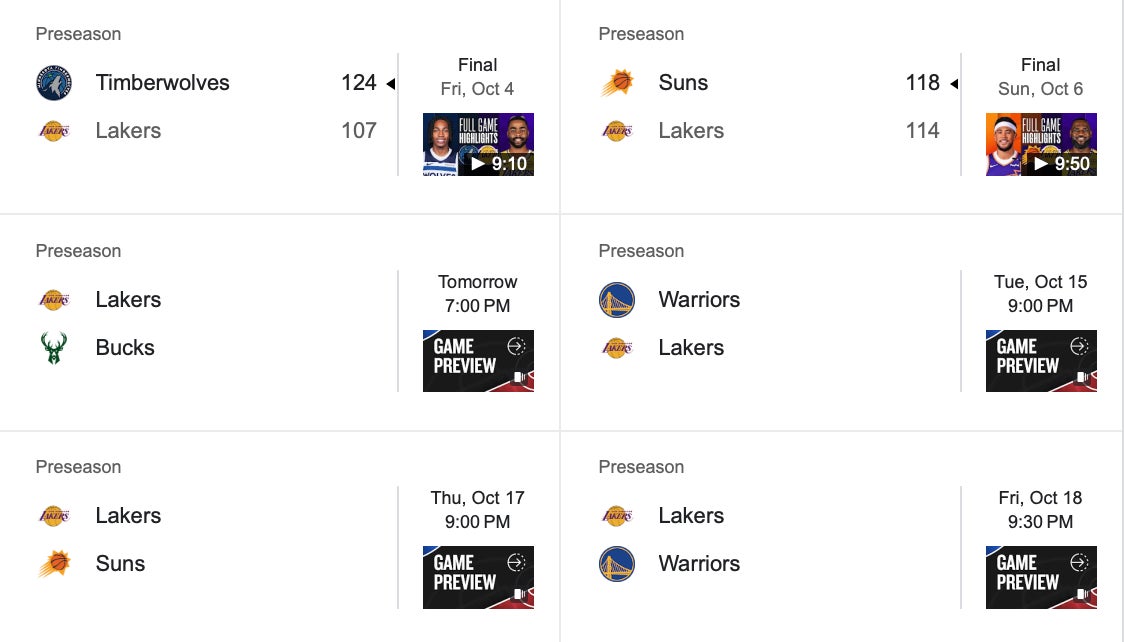Click the Tomorrow 7:00 PM game time
The height and width of the screenshot is (642, 1124).
click(x=478, y=294)
